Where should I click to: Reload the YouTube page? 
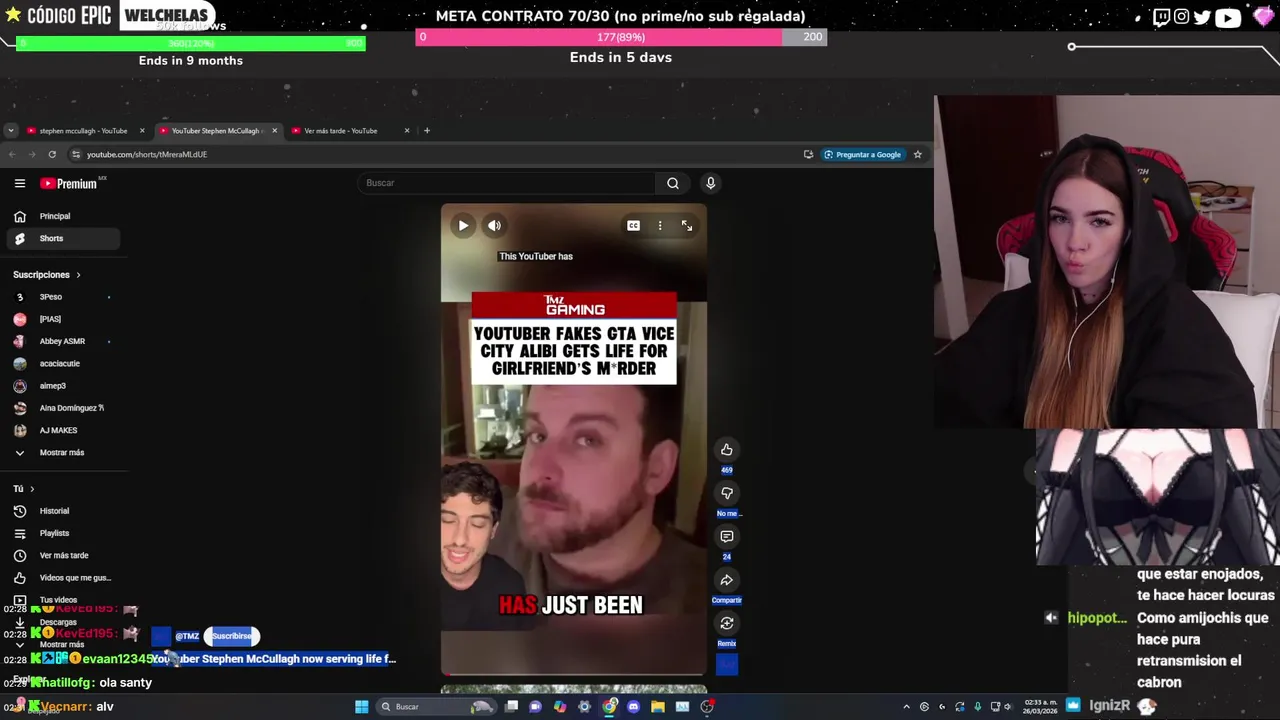(52, 154)
